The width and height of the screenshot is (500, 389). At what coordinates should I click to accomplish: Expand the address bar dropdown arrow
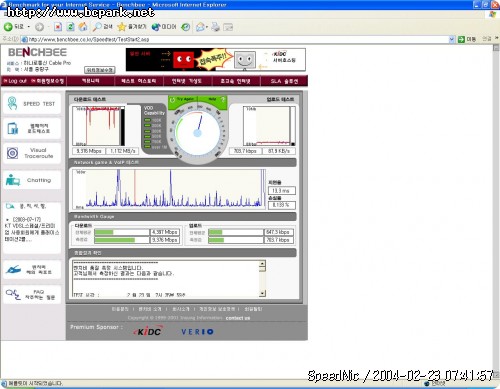coord(452,39)
